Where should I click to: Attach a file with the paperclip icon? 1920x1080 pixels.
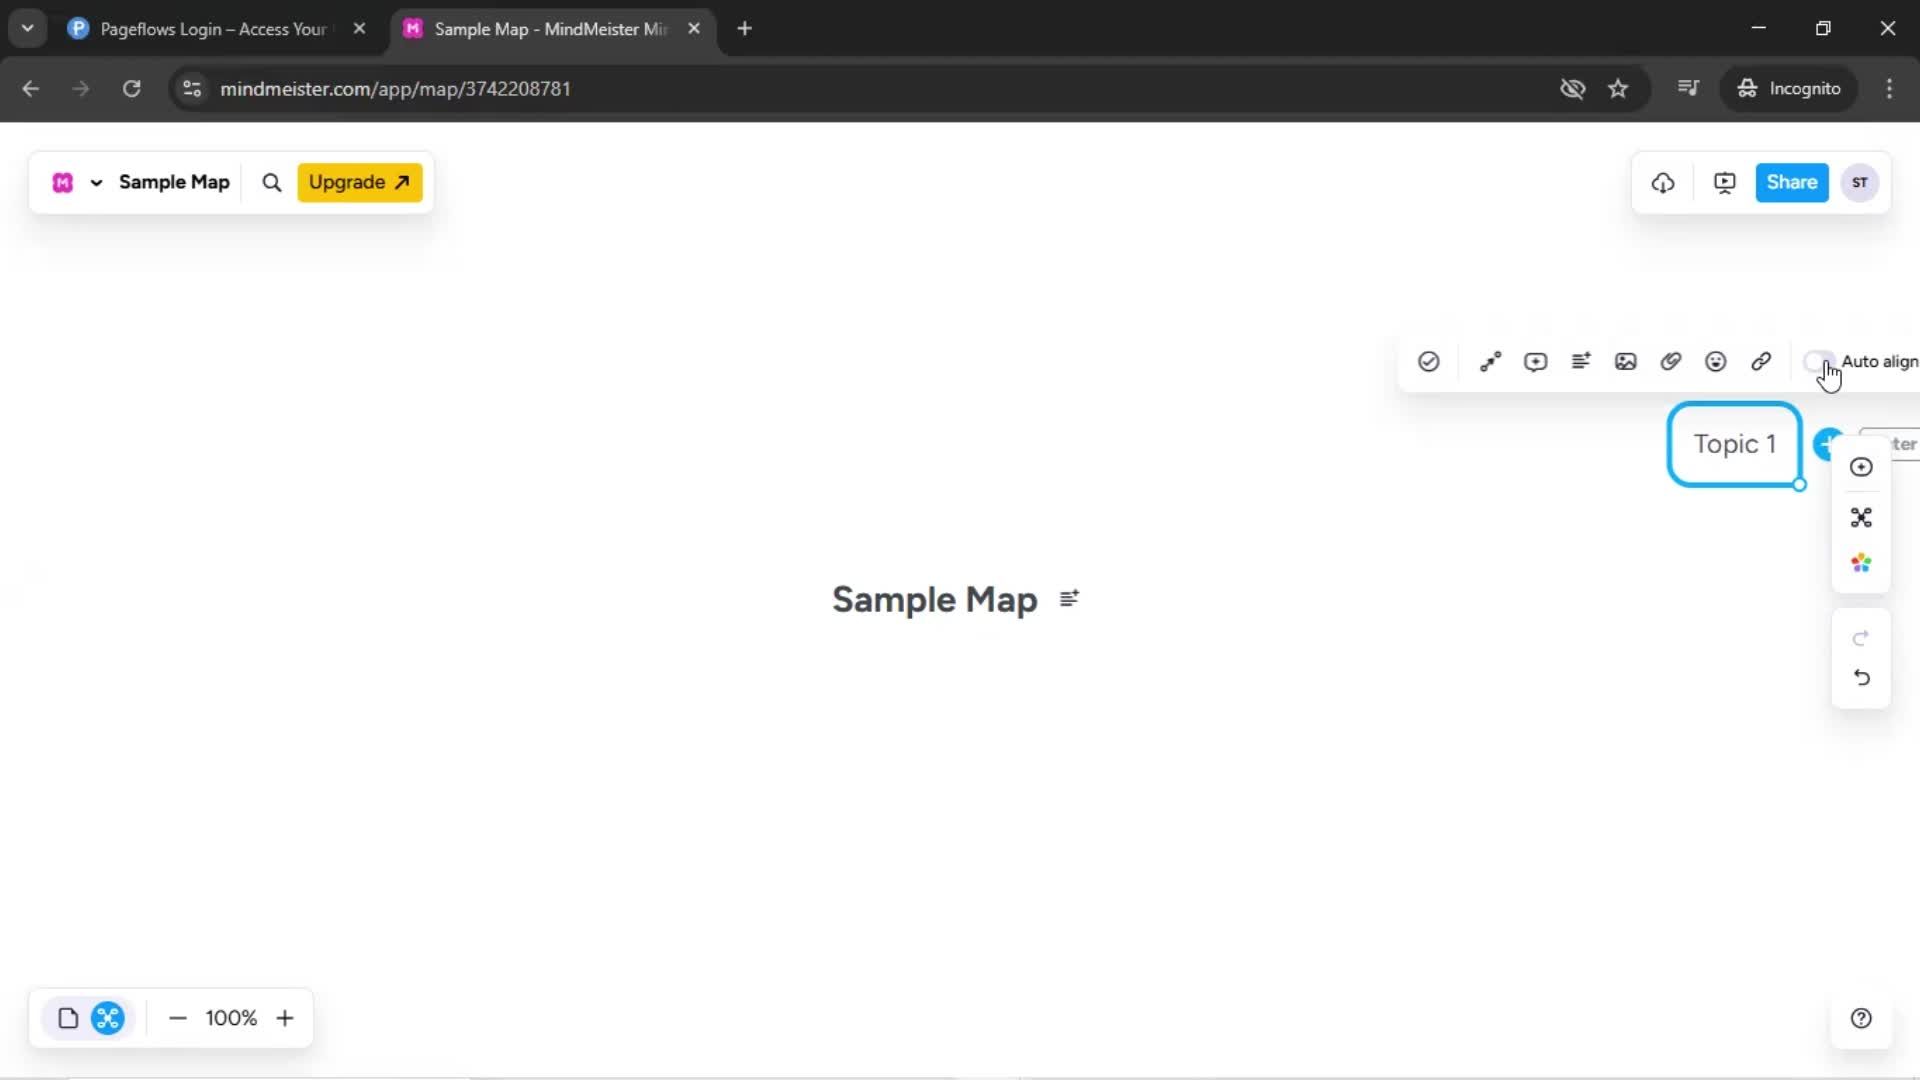(x=1671, y=362)
